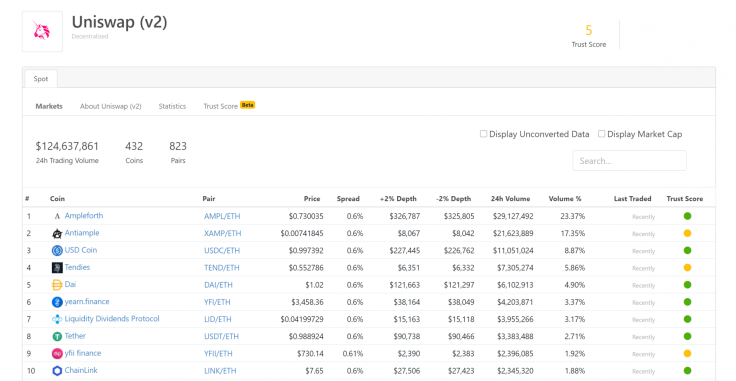Open the YFII/ETH pair link
736x381 pixels.
click(x=218, y=354)
